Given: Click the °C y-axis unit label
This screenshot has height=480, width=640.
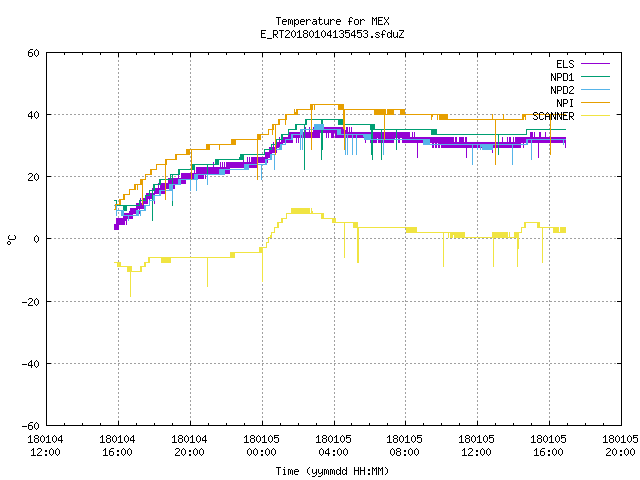Looking at the screenshot, I should tap(12, 240).
